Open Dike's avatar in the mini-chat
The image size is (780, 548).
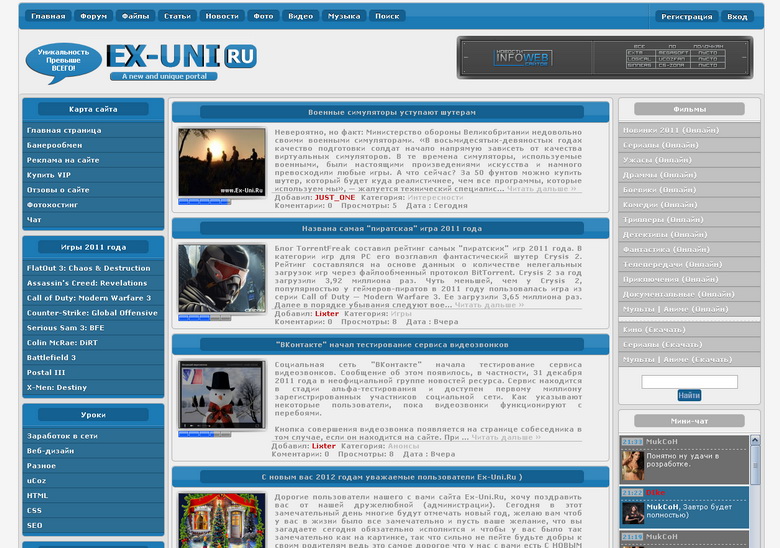pyautogui.click(x=633, y=514)
